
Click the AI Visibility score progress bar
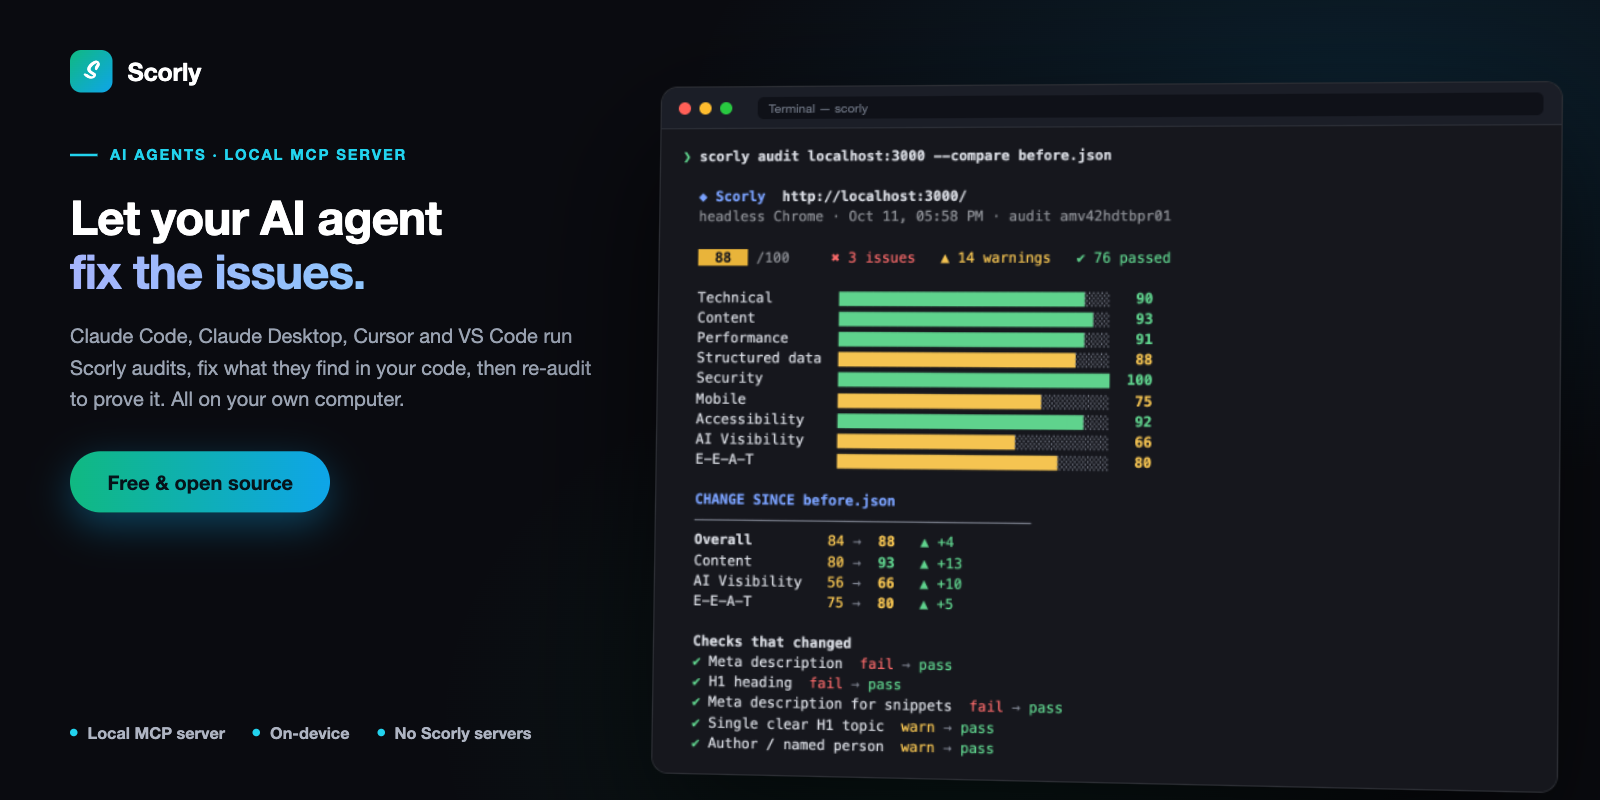click(x=972, y=442)
